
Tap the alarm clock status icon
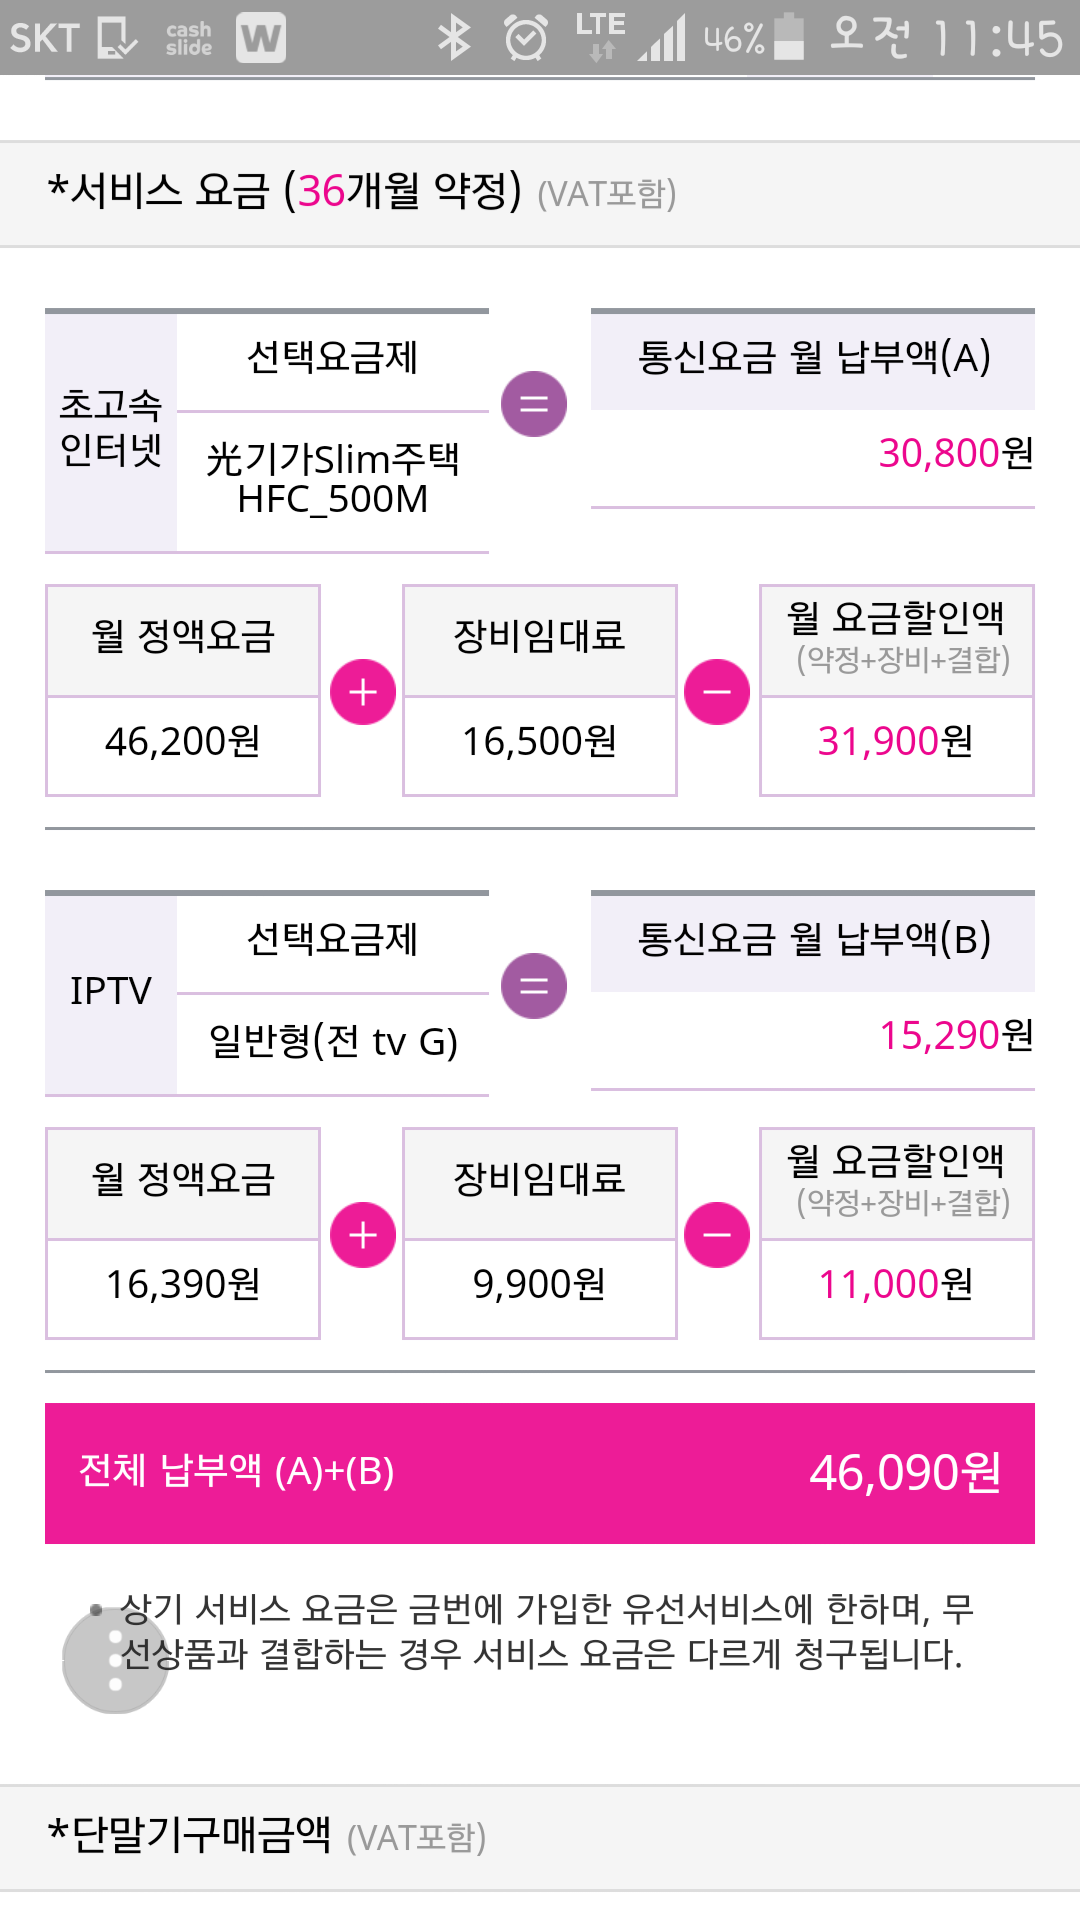click(x=526, y=38)
